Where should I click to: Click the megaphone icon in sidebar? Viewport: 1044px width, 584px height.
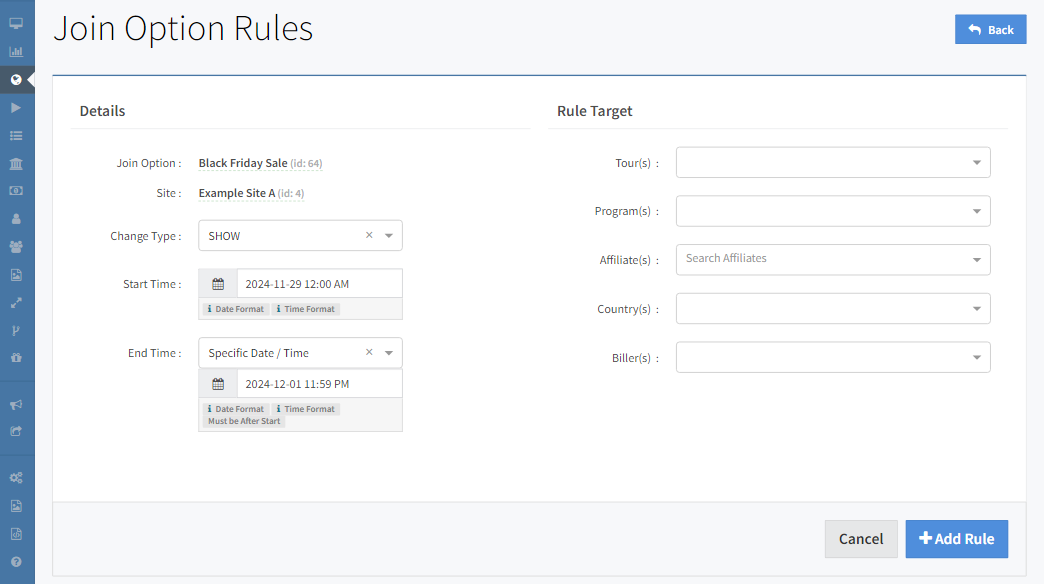coord(16,405)
